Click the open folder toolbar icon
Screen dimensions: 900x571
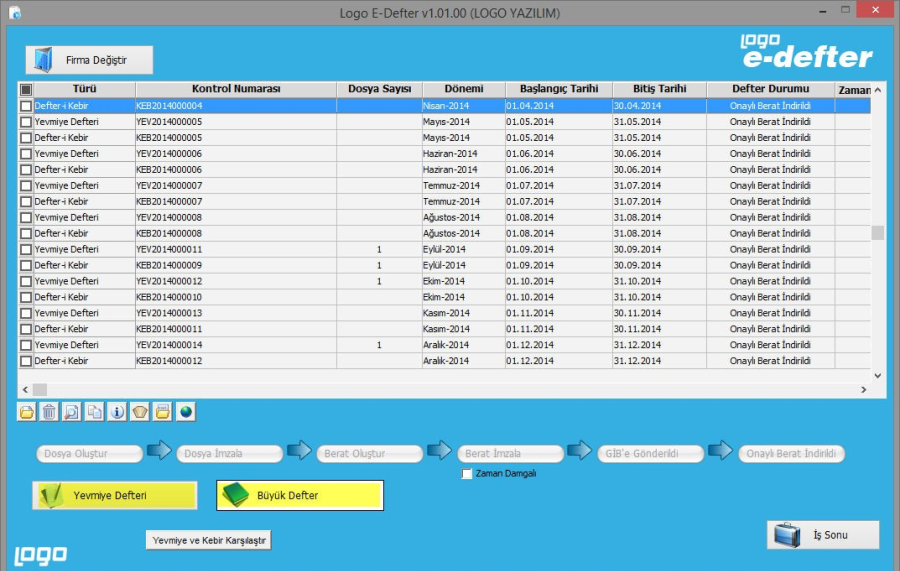pyautogui.click(x=26, y=412)
